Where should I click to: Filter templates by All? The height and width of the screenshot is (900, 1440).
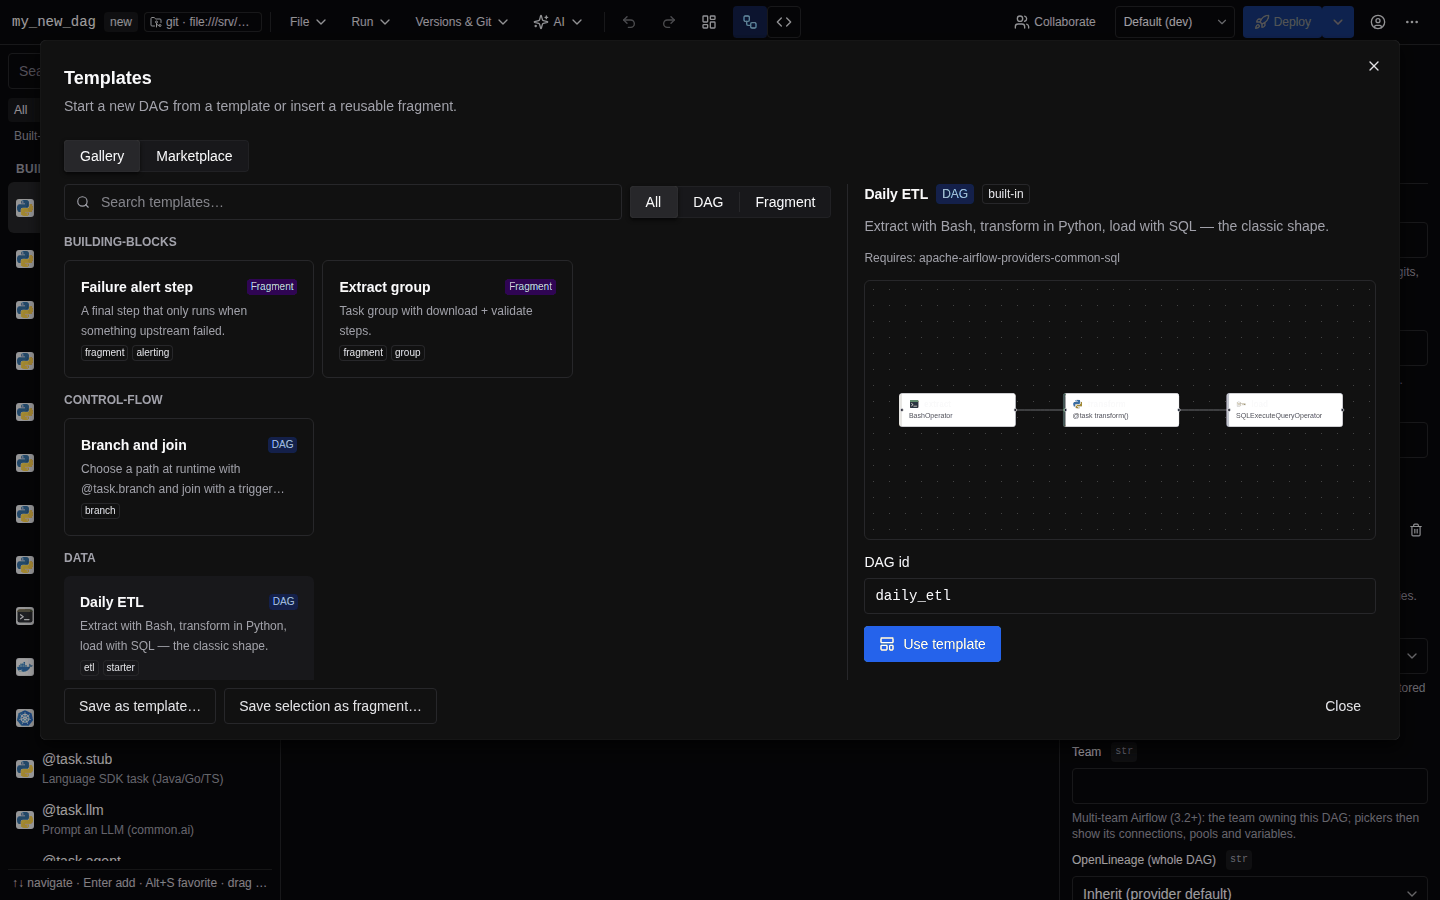coord(653,202)
